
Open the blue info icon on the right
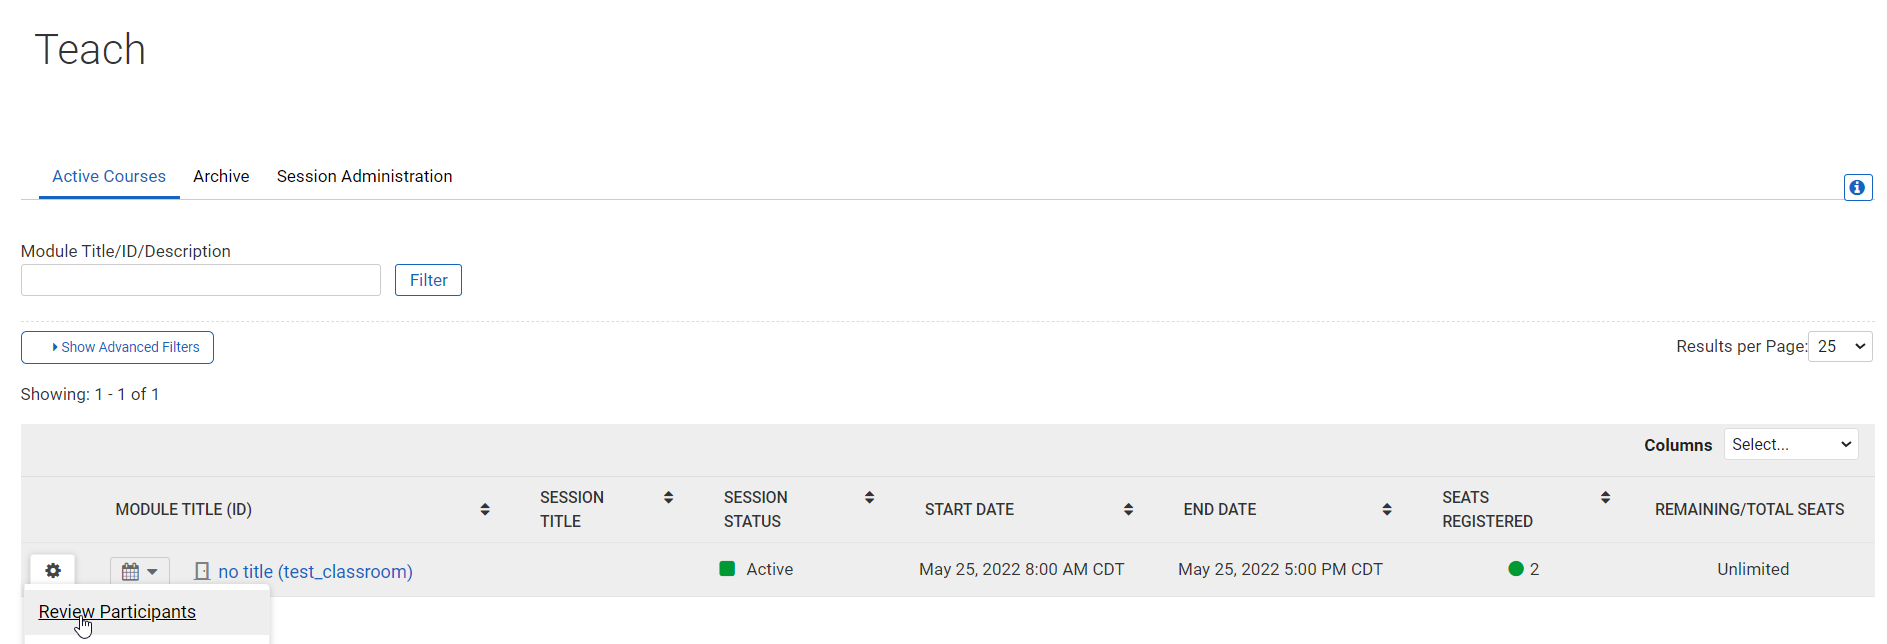1857,187
